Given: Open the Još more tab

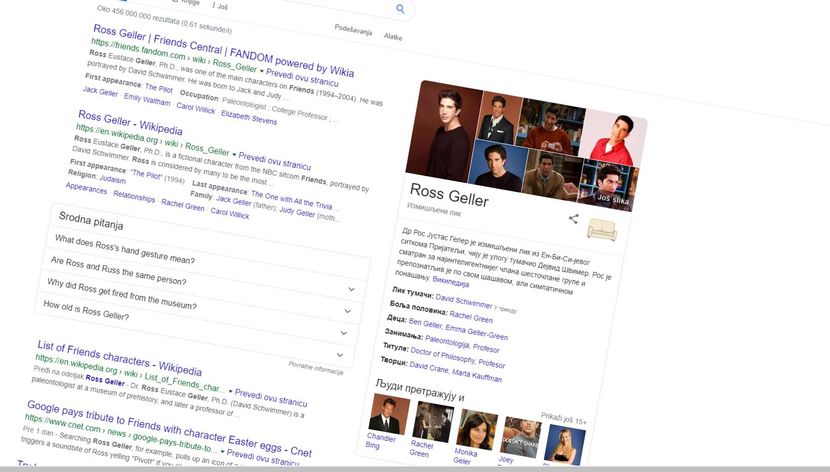Looking at the screenshot, I should 220,6.
